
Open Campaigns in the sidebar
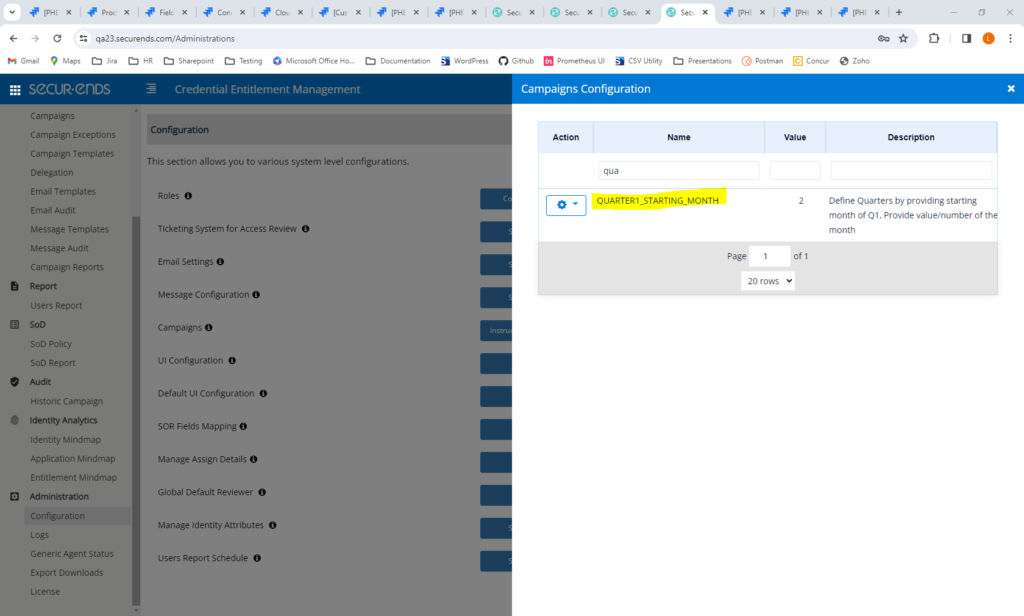(x=52, y=116)
